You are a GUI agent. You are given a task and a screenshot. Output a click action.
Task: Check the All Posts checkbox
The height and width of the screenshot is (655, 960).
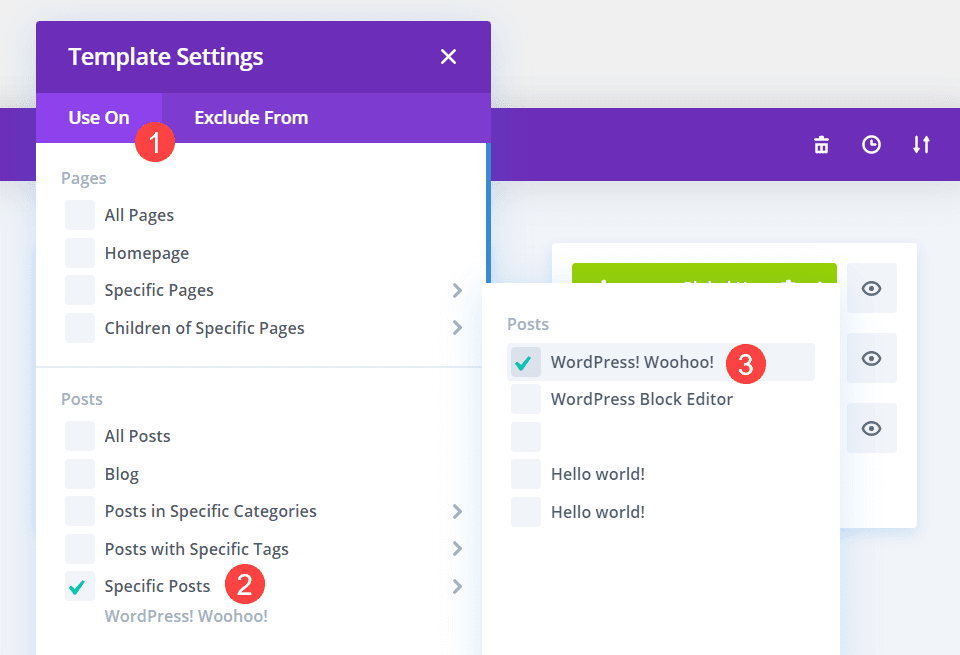click(79, 435)
